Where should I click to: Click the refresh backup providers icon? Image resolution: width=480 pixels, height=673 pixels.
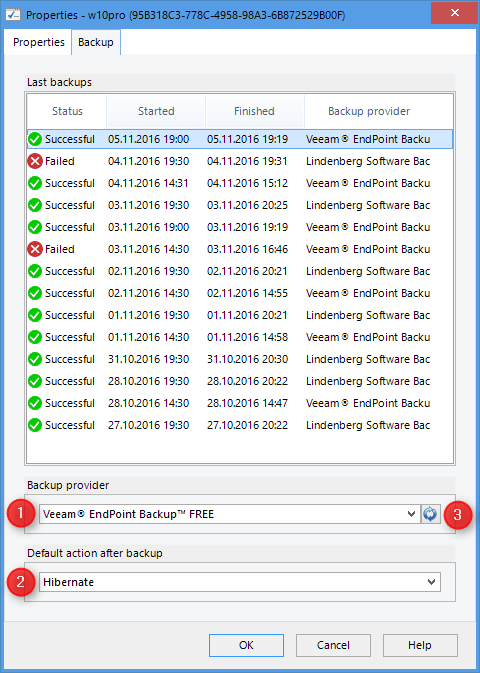click(430, 514)
